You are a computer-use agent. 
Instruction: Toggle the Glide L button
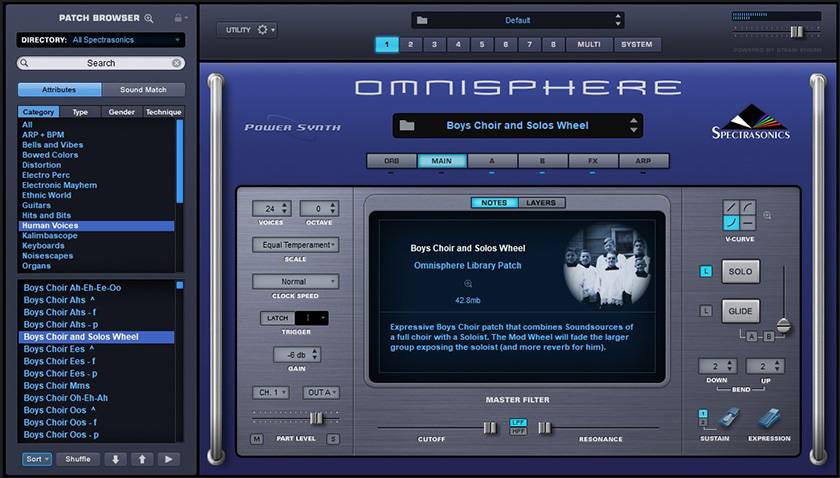[706, 311]
